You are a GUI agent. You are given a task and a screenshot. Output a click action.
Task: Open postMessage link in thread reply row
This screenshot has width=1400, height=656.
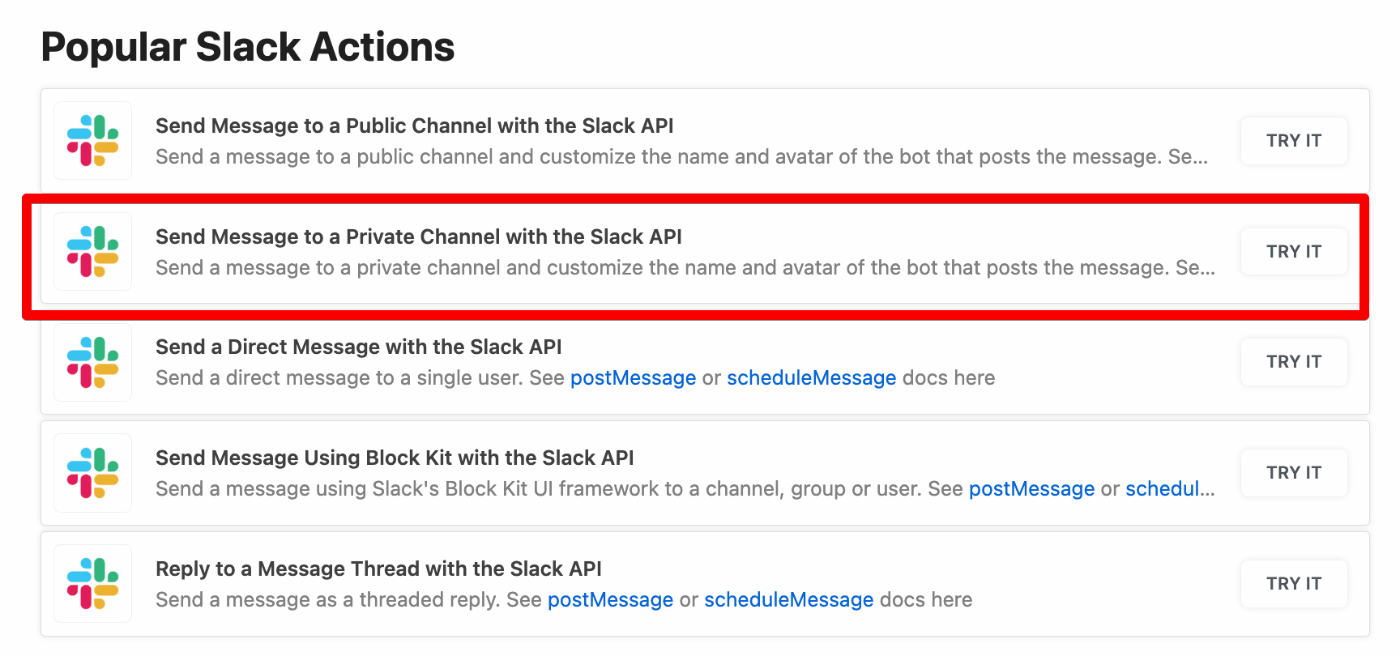point(610,600)
